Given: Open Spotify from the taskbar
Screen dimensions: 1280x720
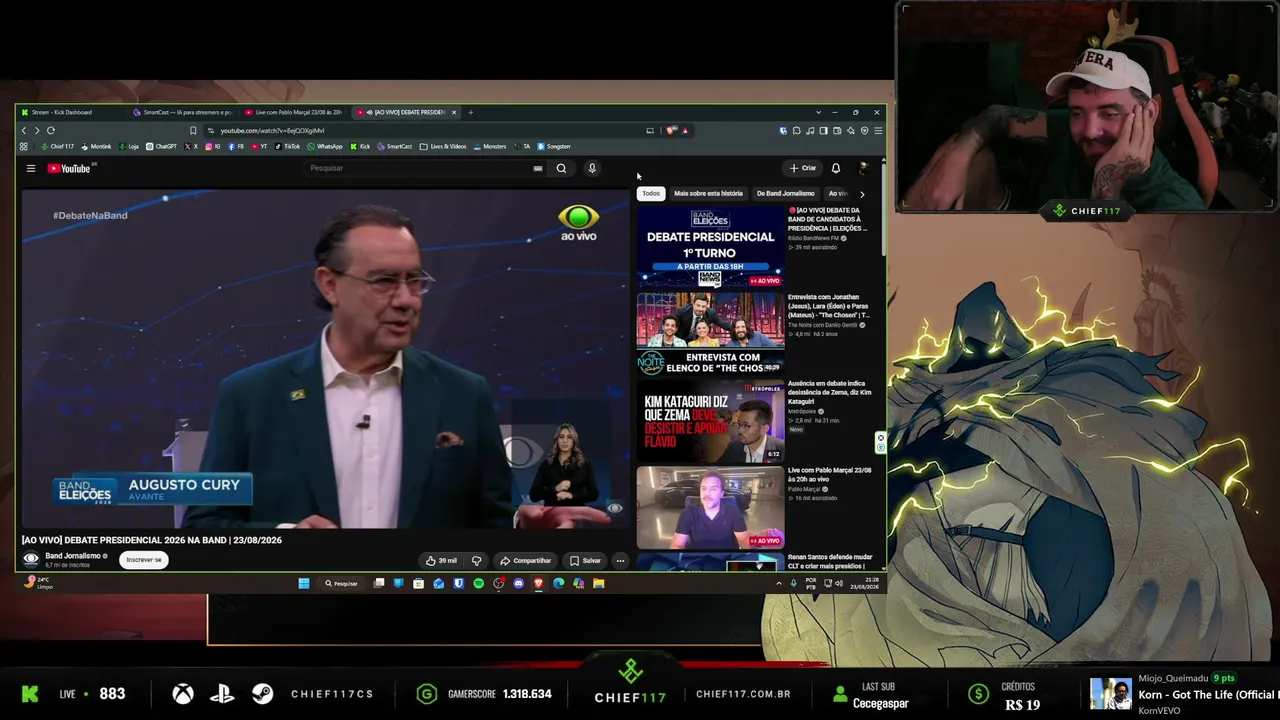Looking at the screenshot, I should (x=478, y=584).
